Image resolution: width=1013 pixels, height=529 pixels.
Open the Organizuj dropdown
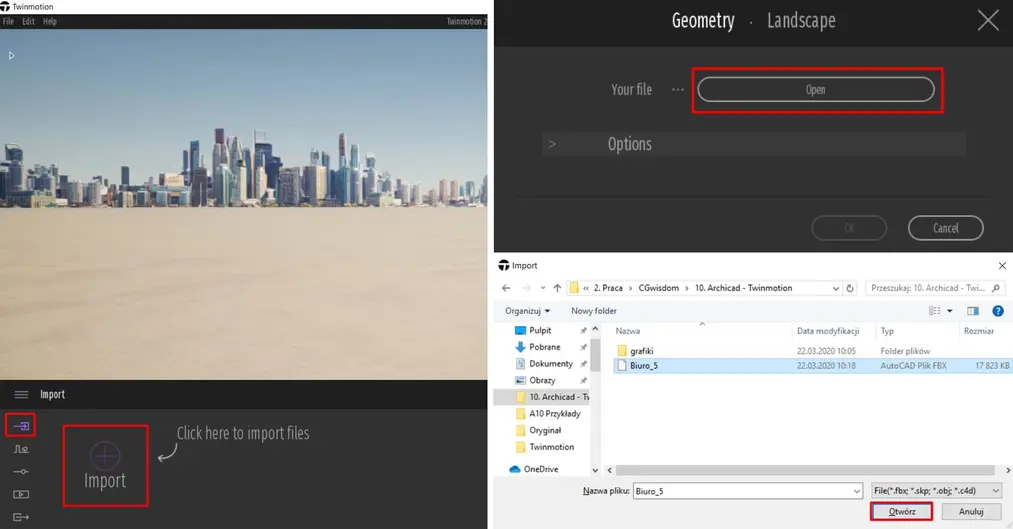pos(527,311)
